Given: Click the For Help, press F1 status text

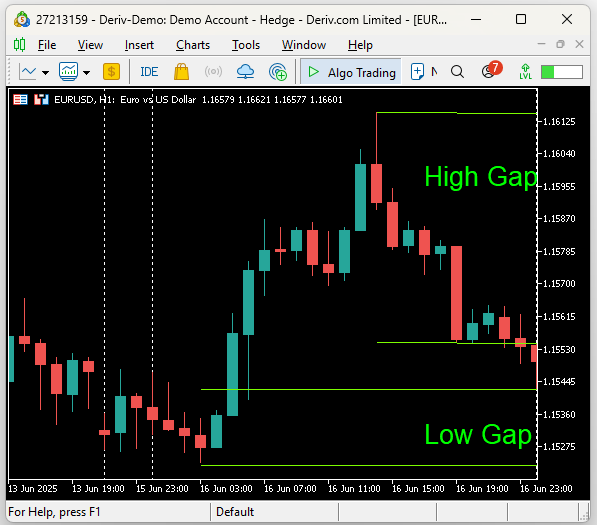Looking at the screenshot, I should pyautogui.click(x=54, y=512).
